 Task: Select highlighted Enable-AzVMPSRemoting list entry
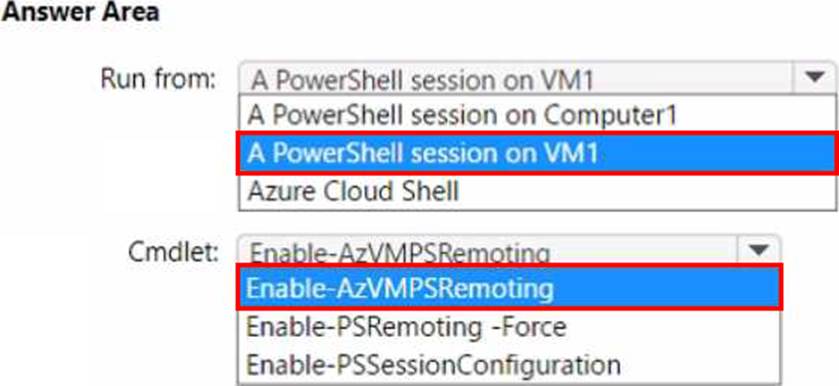(509, 288)
